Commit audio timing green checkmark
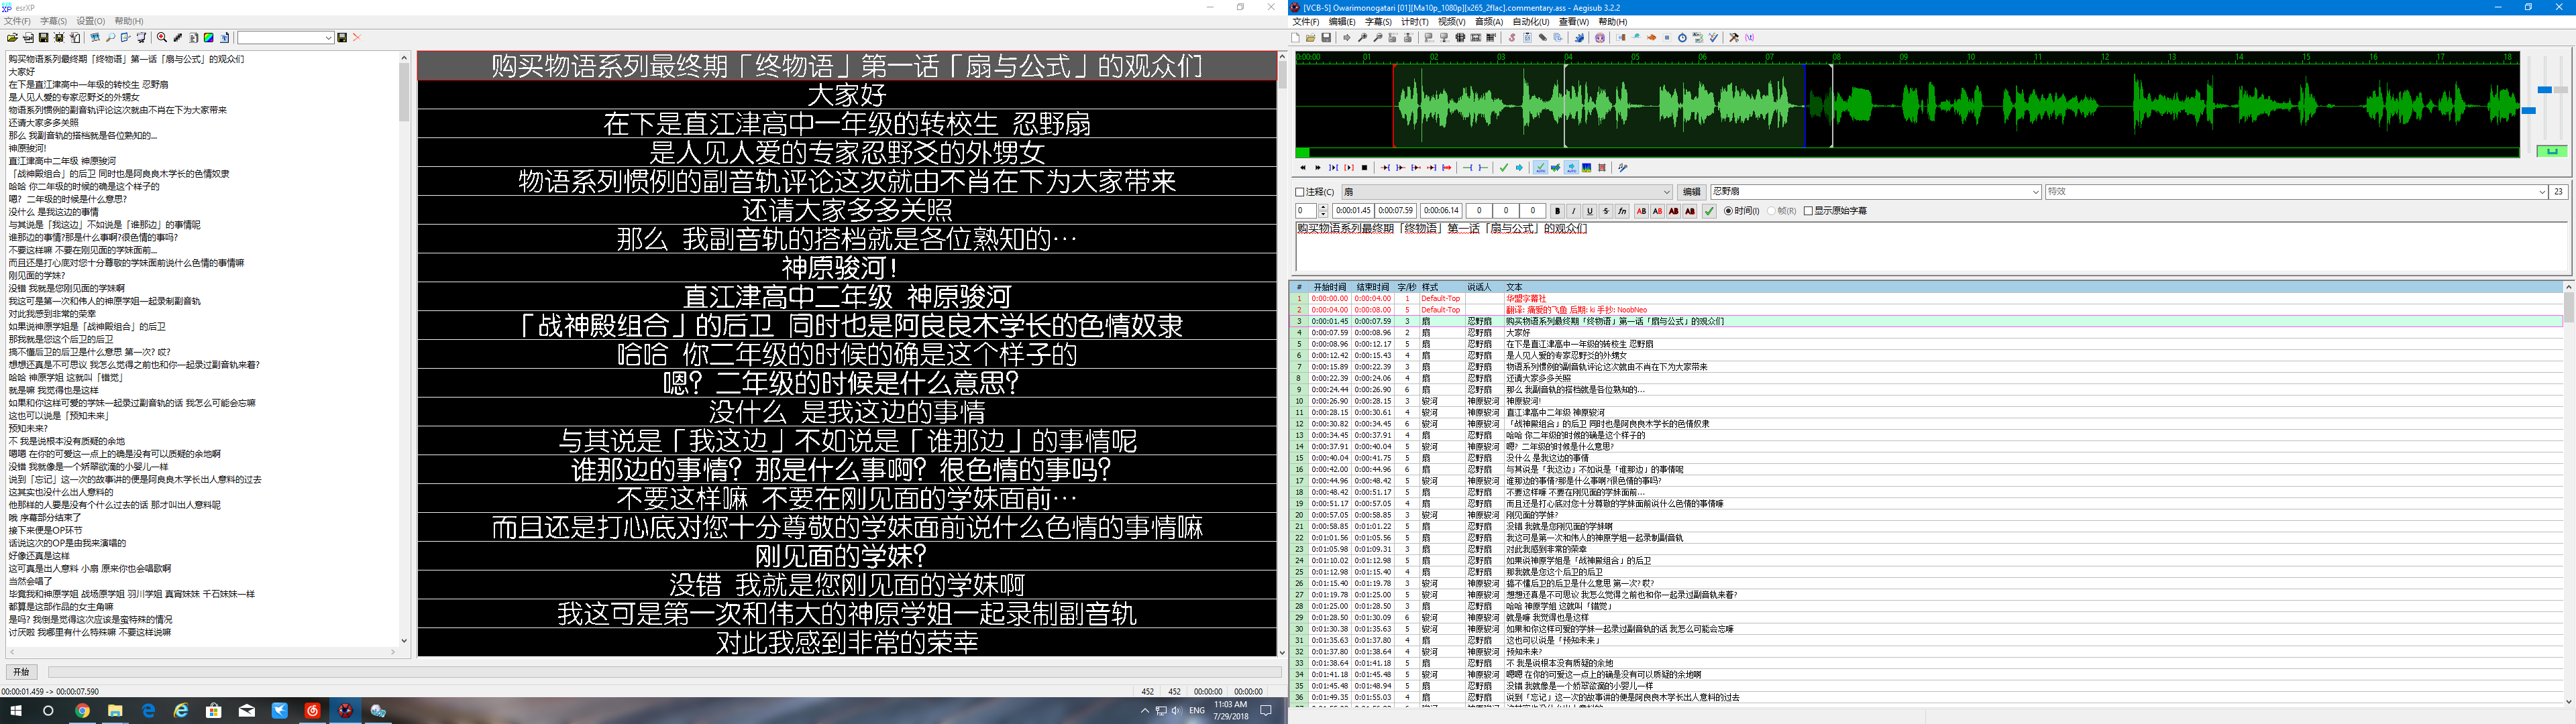 pyautogui.click(x=1504, y=168)
